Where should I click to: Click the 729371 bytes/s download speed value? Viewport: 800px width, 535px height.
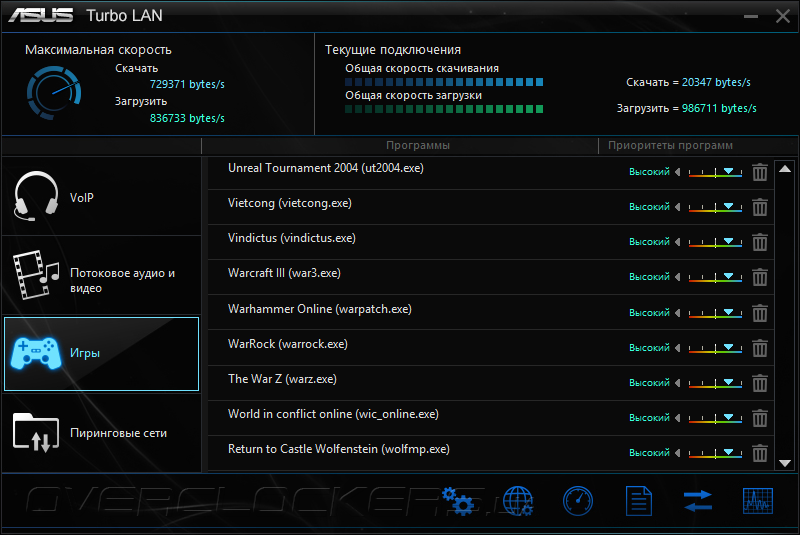point(187,84)
